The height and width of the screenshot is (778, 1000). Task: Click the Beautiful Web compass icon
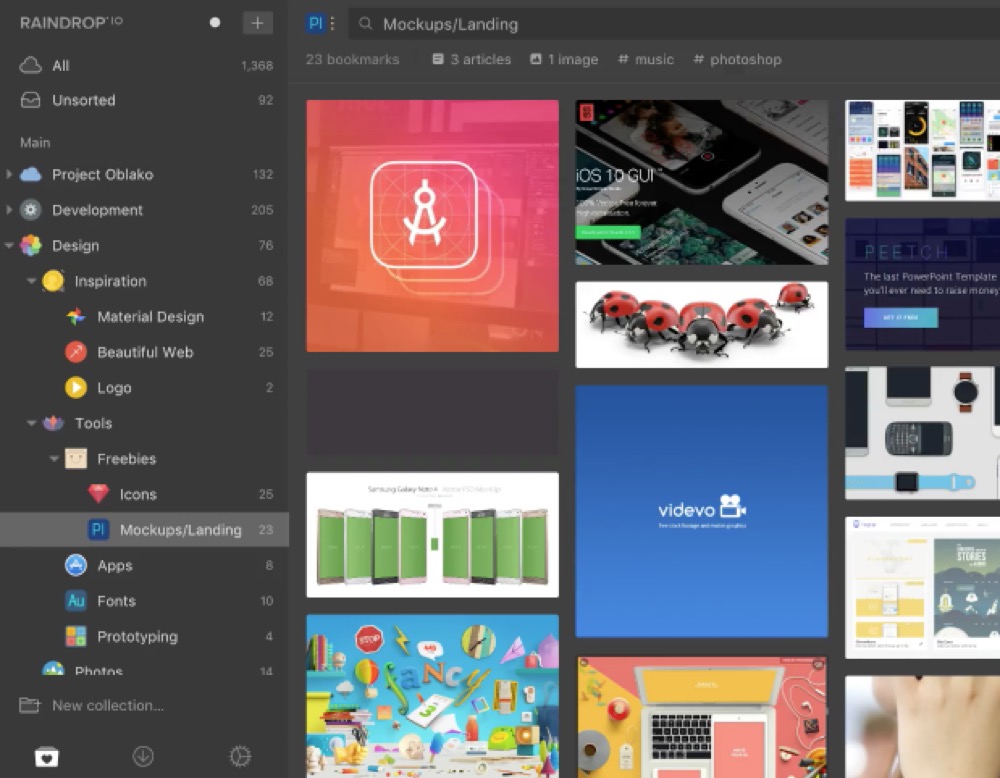(76, 352)
